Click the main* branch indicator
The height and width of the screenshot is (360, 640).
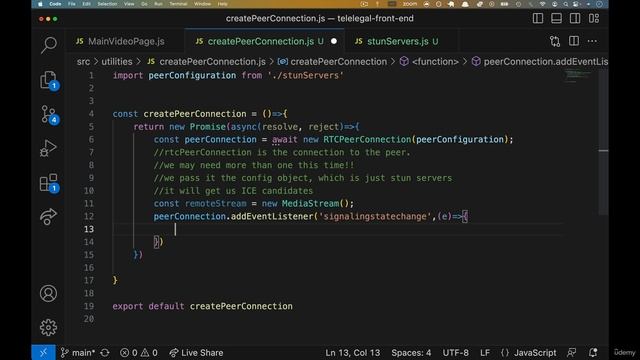coord(78,353)
